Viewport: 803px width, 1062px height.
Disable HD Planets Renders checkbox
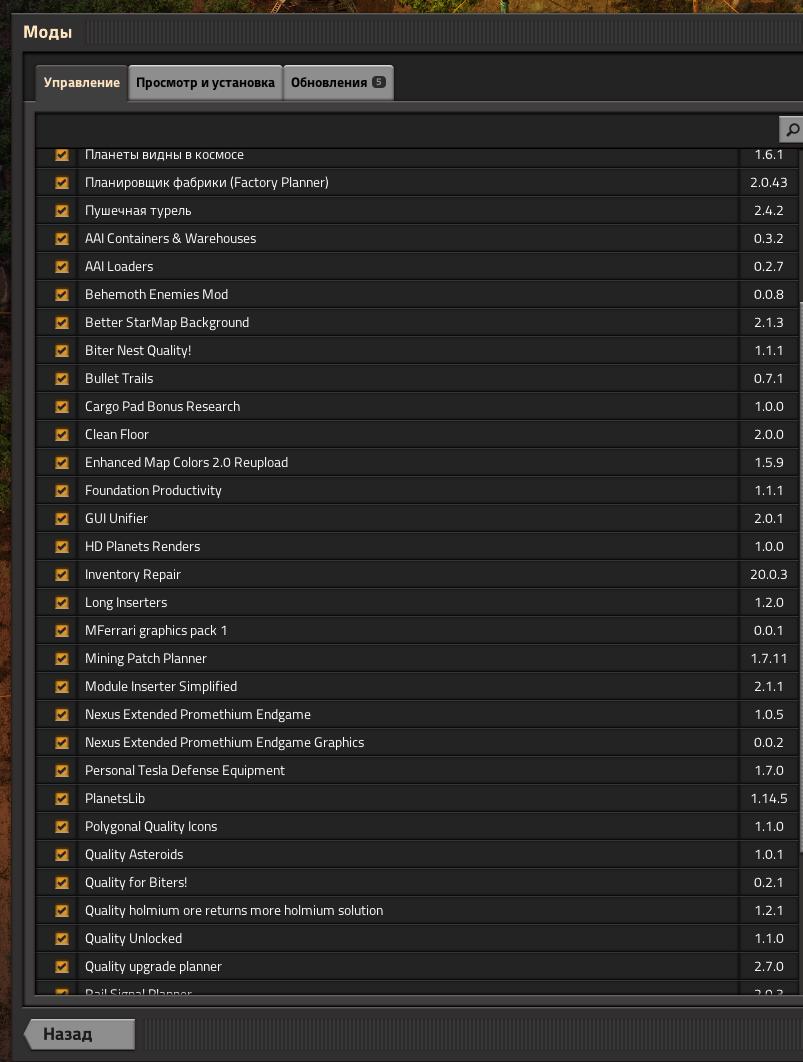[62, 547]
